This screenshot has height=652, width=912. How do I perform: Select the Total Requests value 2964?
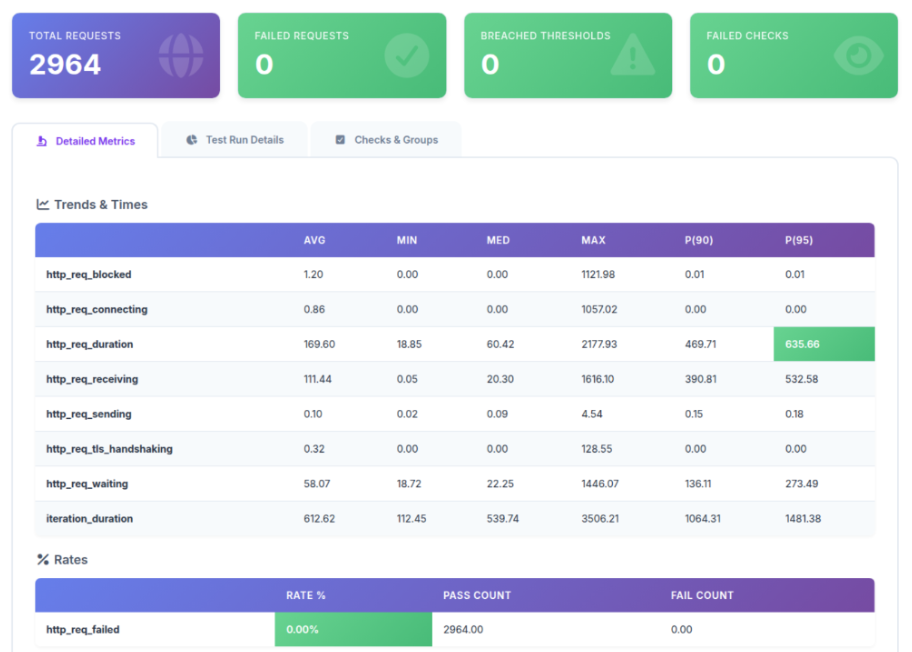point(65,65)
